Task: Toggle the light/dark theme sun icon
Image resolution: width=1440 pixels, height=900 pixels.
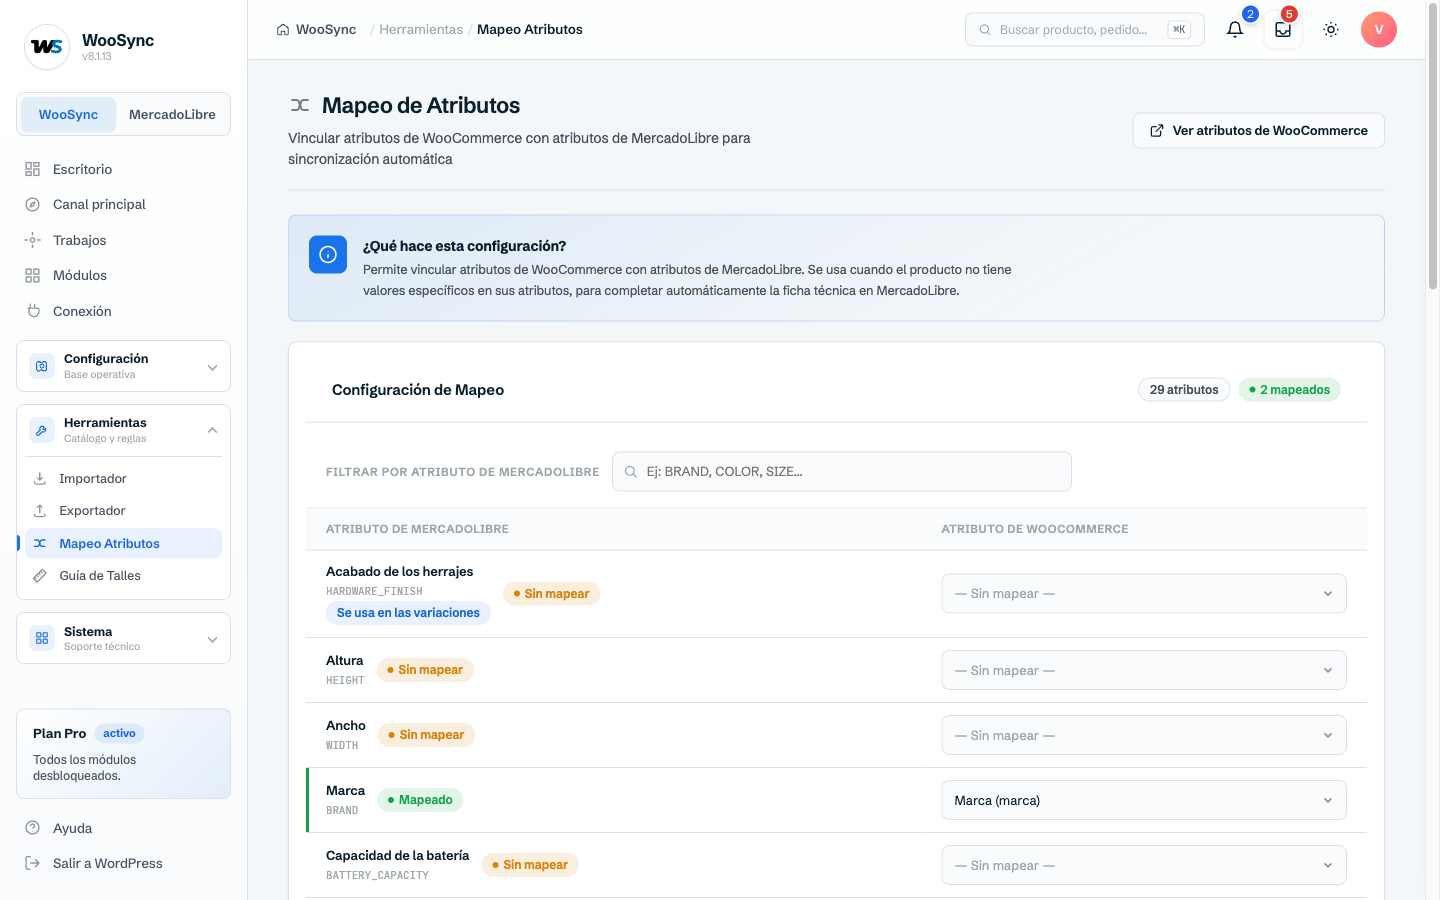Action: click(1331, 30)
